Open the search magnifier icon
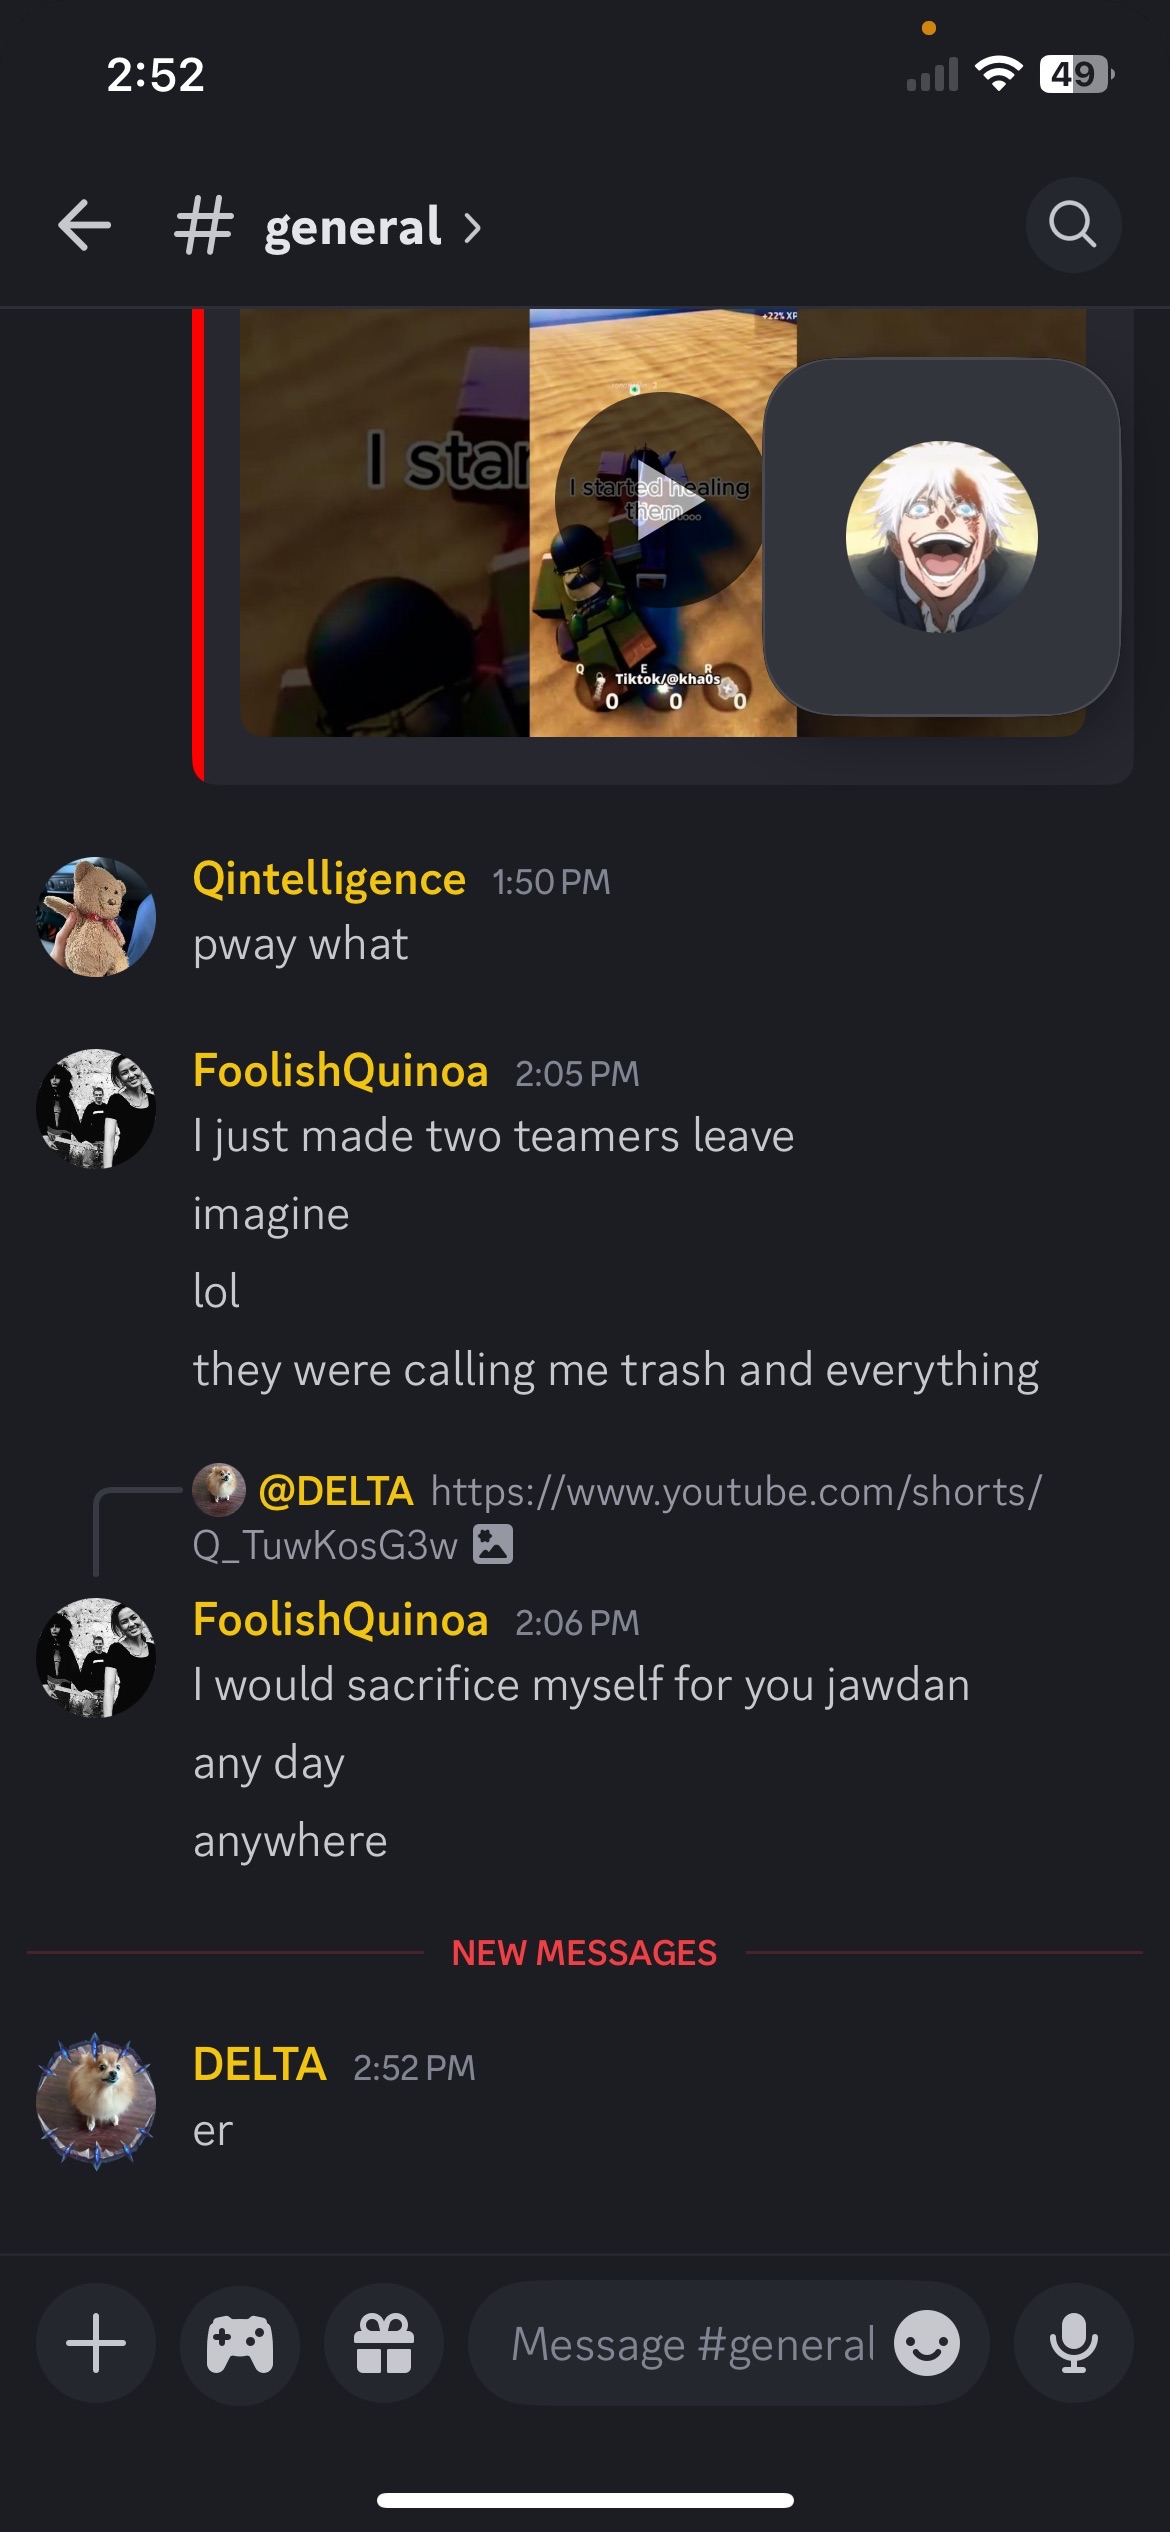1170x2532 pixels. click(x=1073, y=225)
